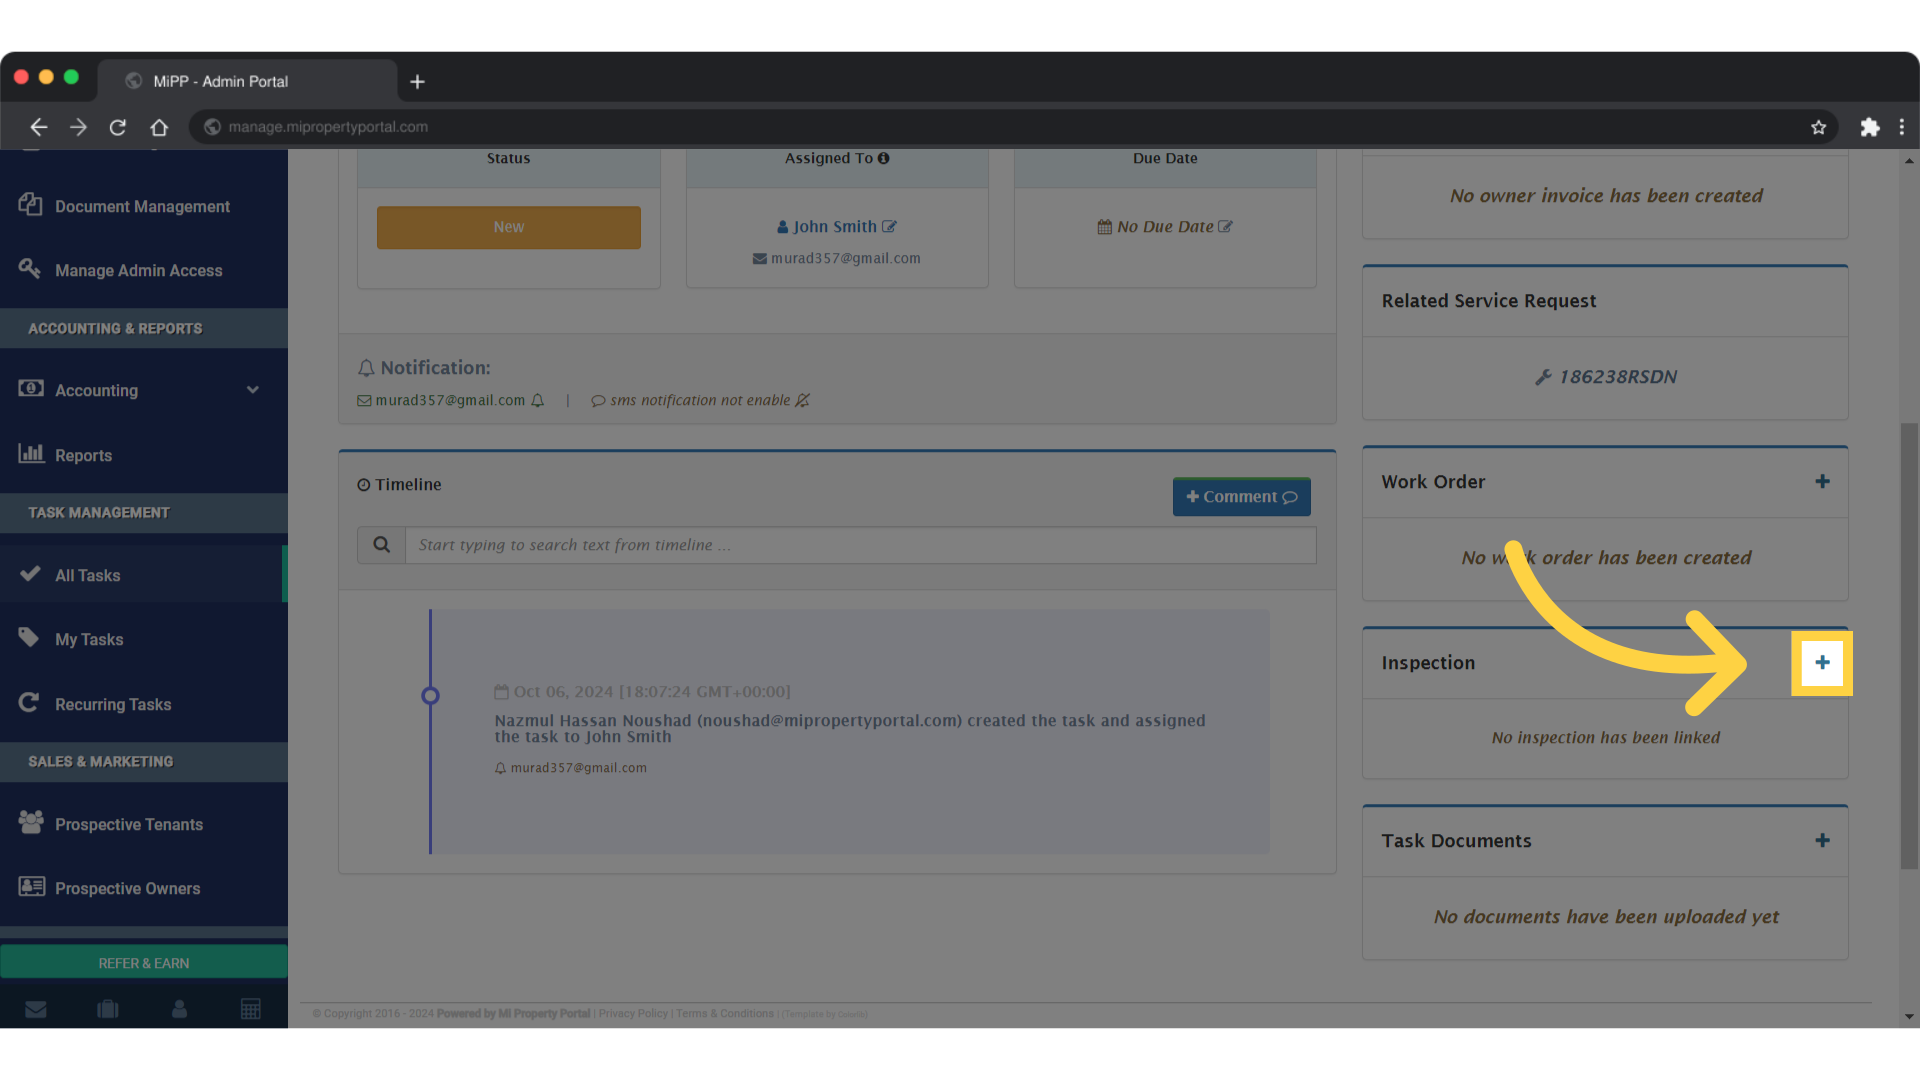Click the briefcase icon at sidebar bottom
This screenshot has width=1920, height=1080.
107,1009
